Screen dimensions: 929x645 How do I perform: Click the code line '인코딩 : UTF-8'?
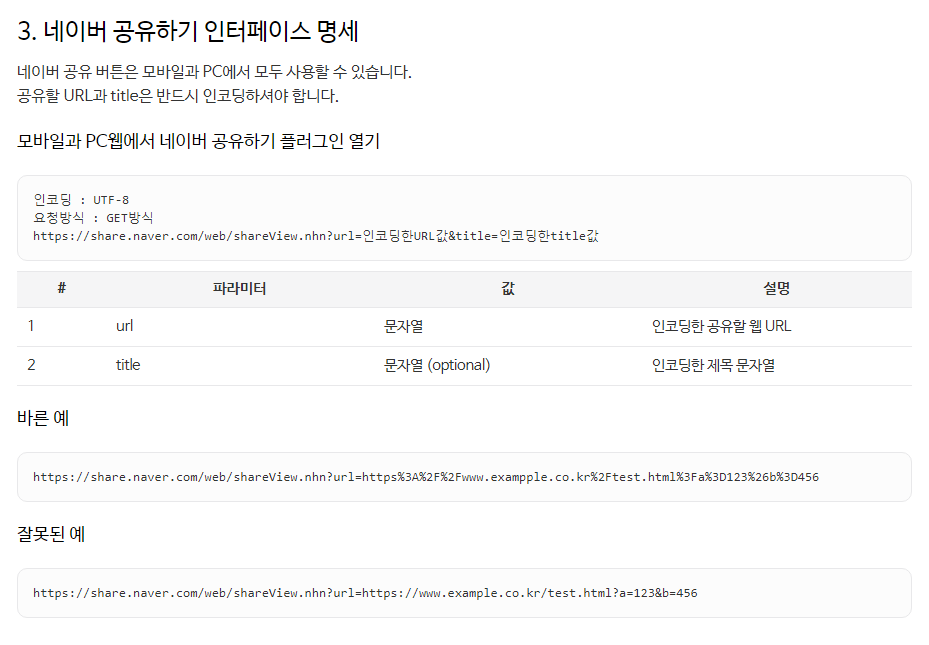(x=81, y=200)
